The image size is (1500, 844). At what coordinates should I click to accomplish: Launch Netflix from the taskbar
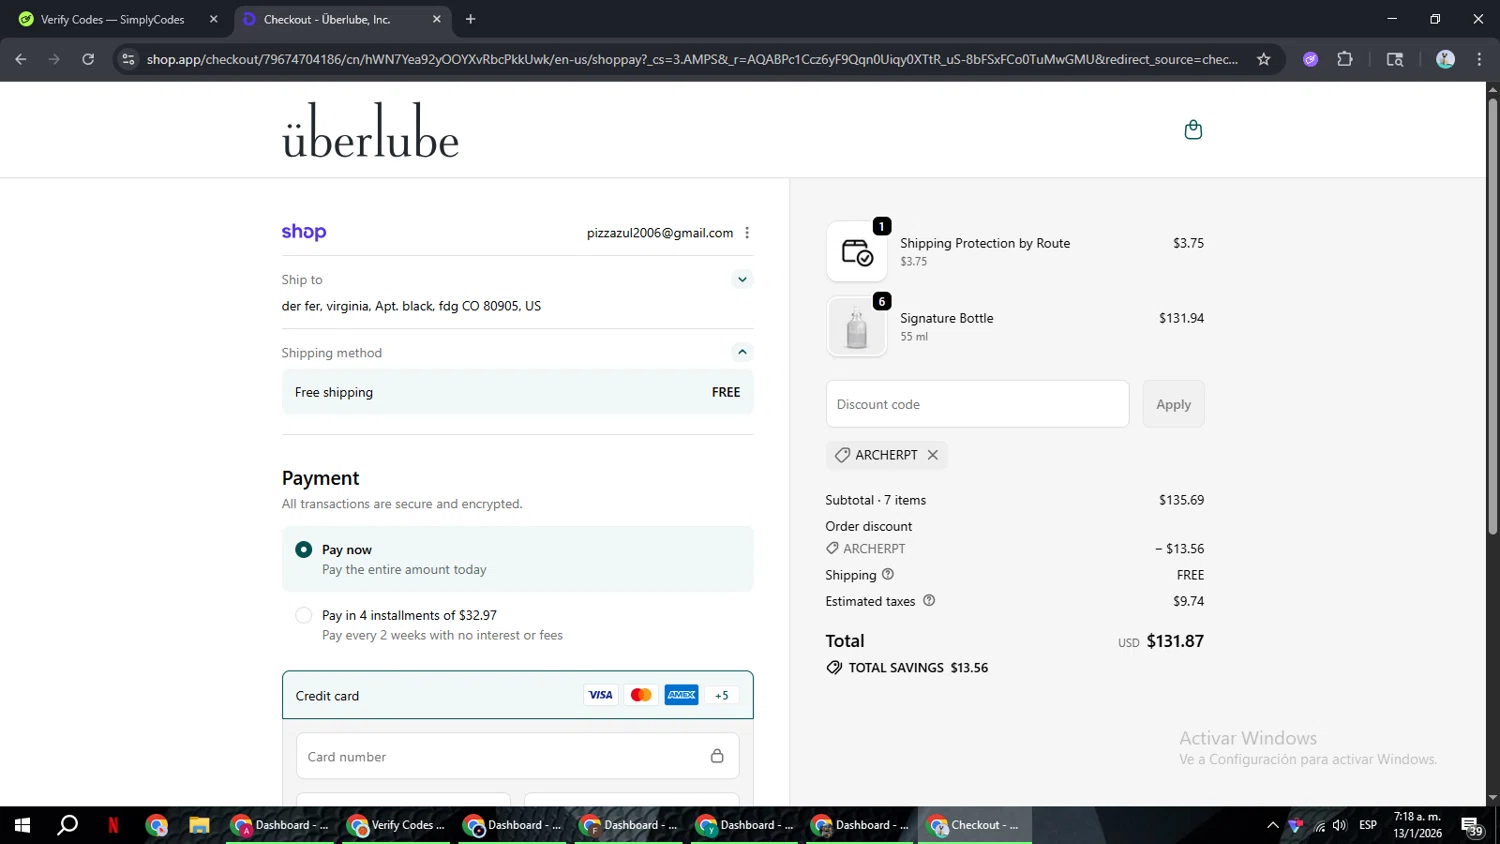coord(113,825)
